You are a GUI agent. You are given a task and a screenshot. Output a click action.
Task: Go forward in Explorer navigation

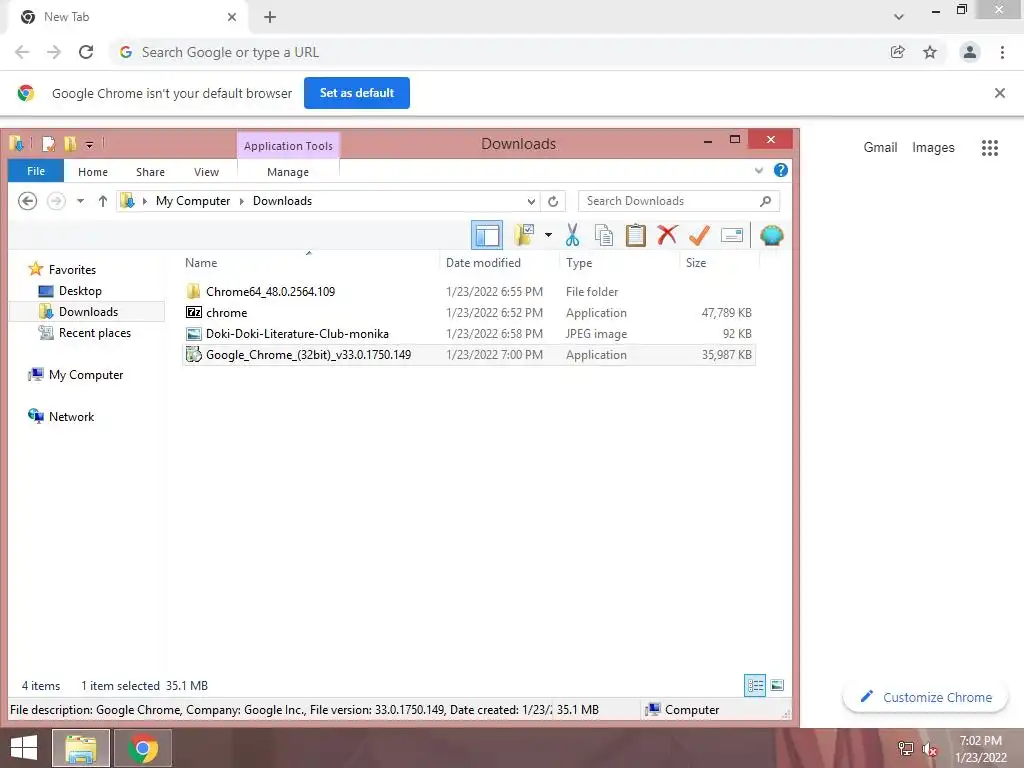[56, 200]
